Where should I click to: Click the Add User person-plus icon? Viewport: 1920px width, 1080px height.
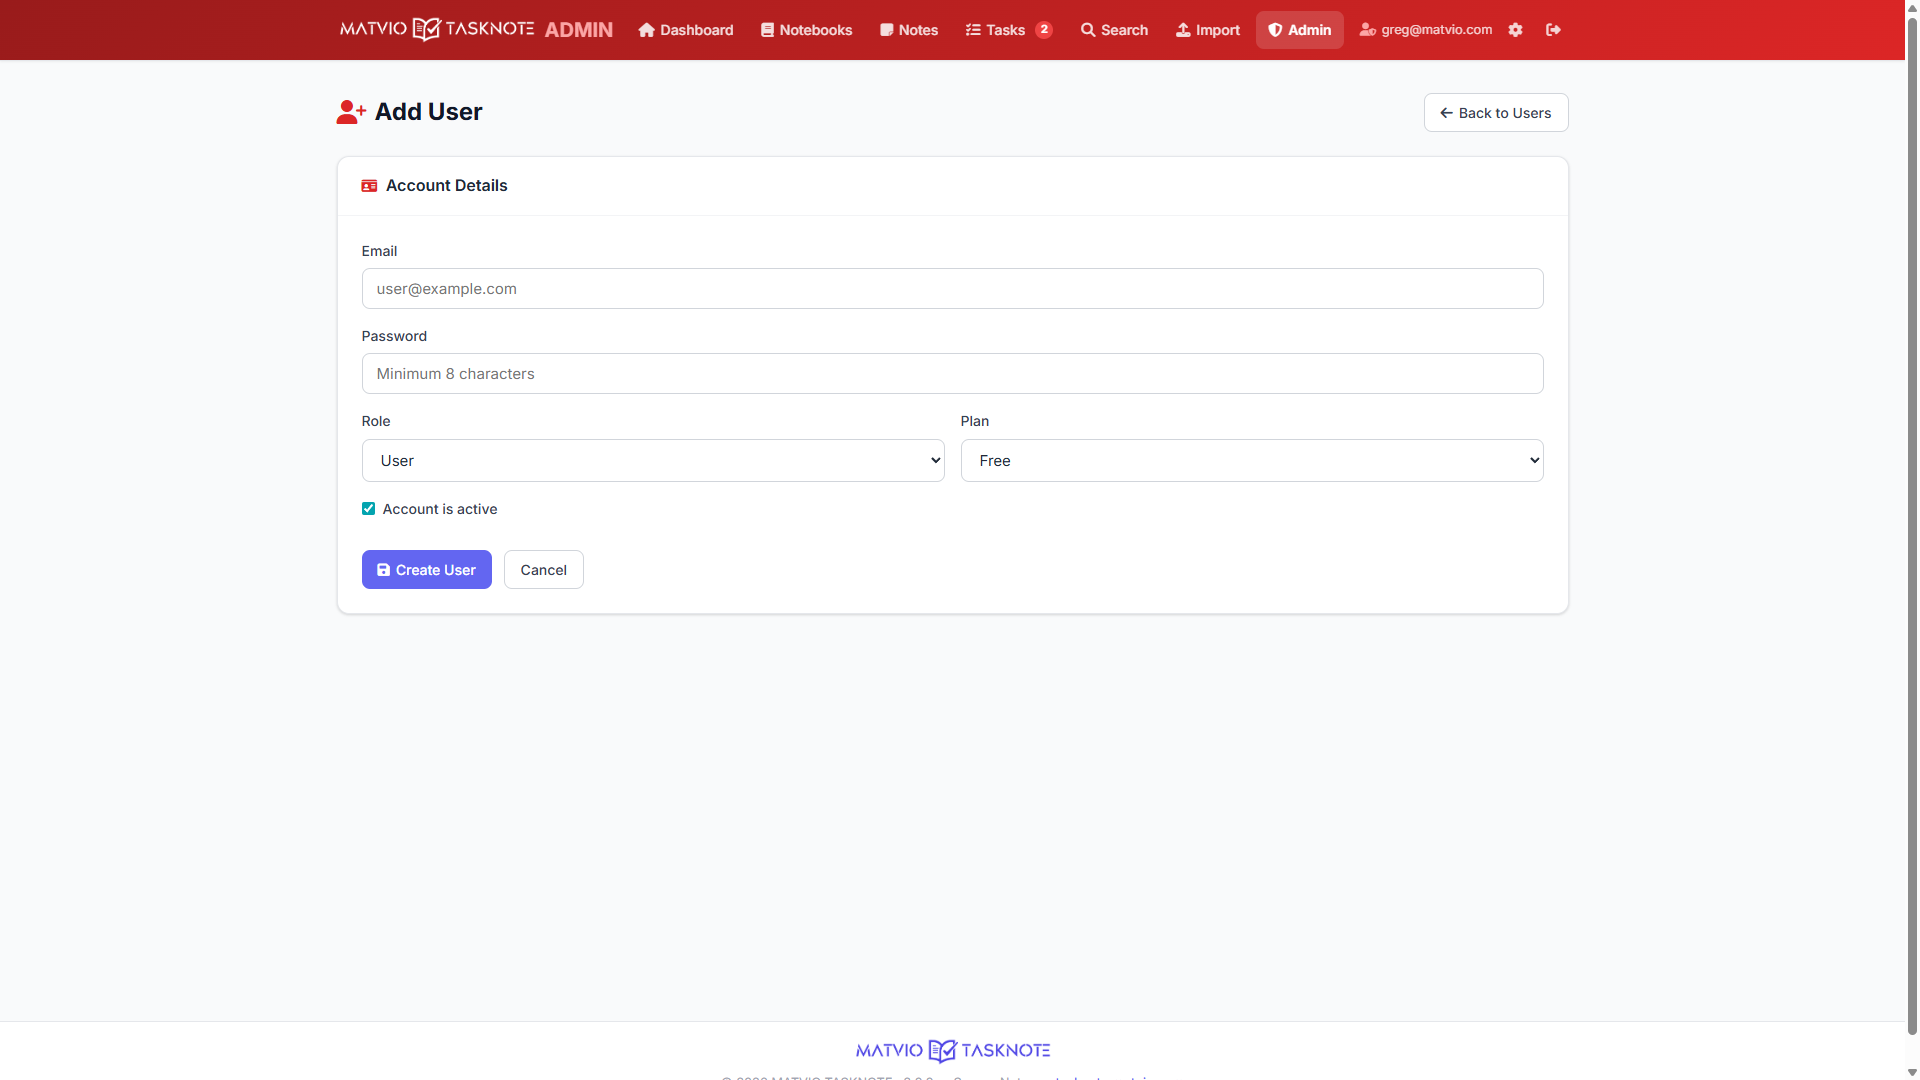click(x=350, y=112)
